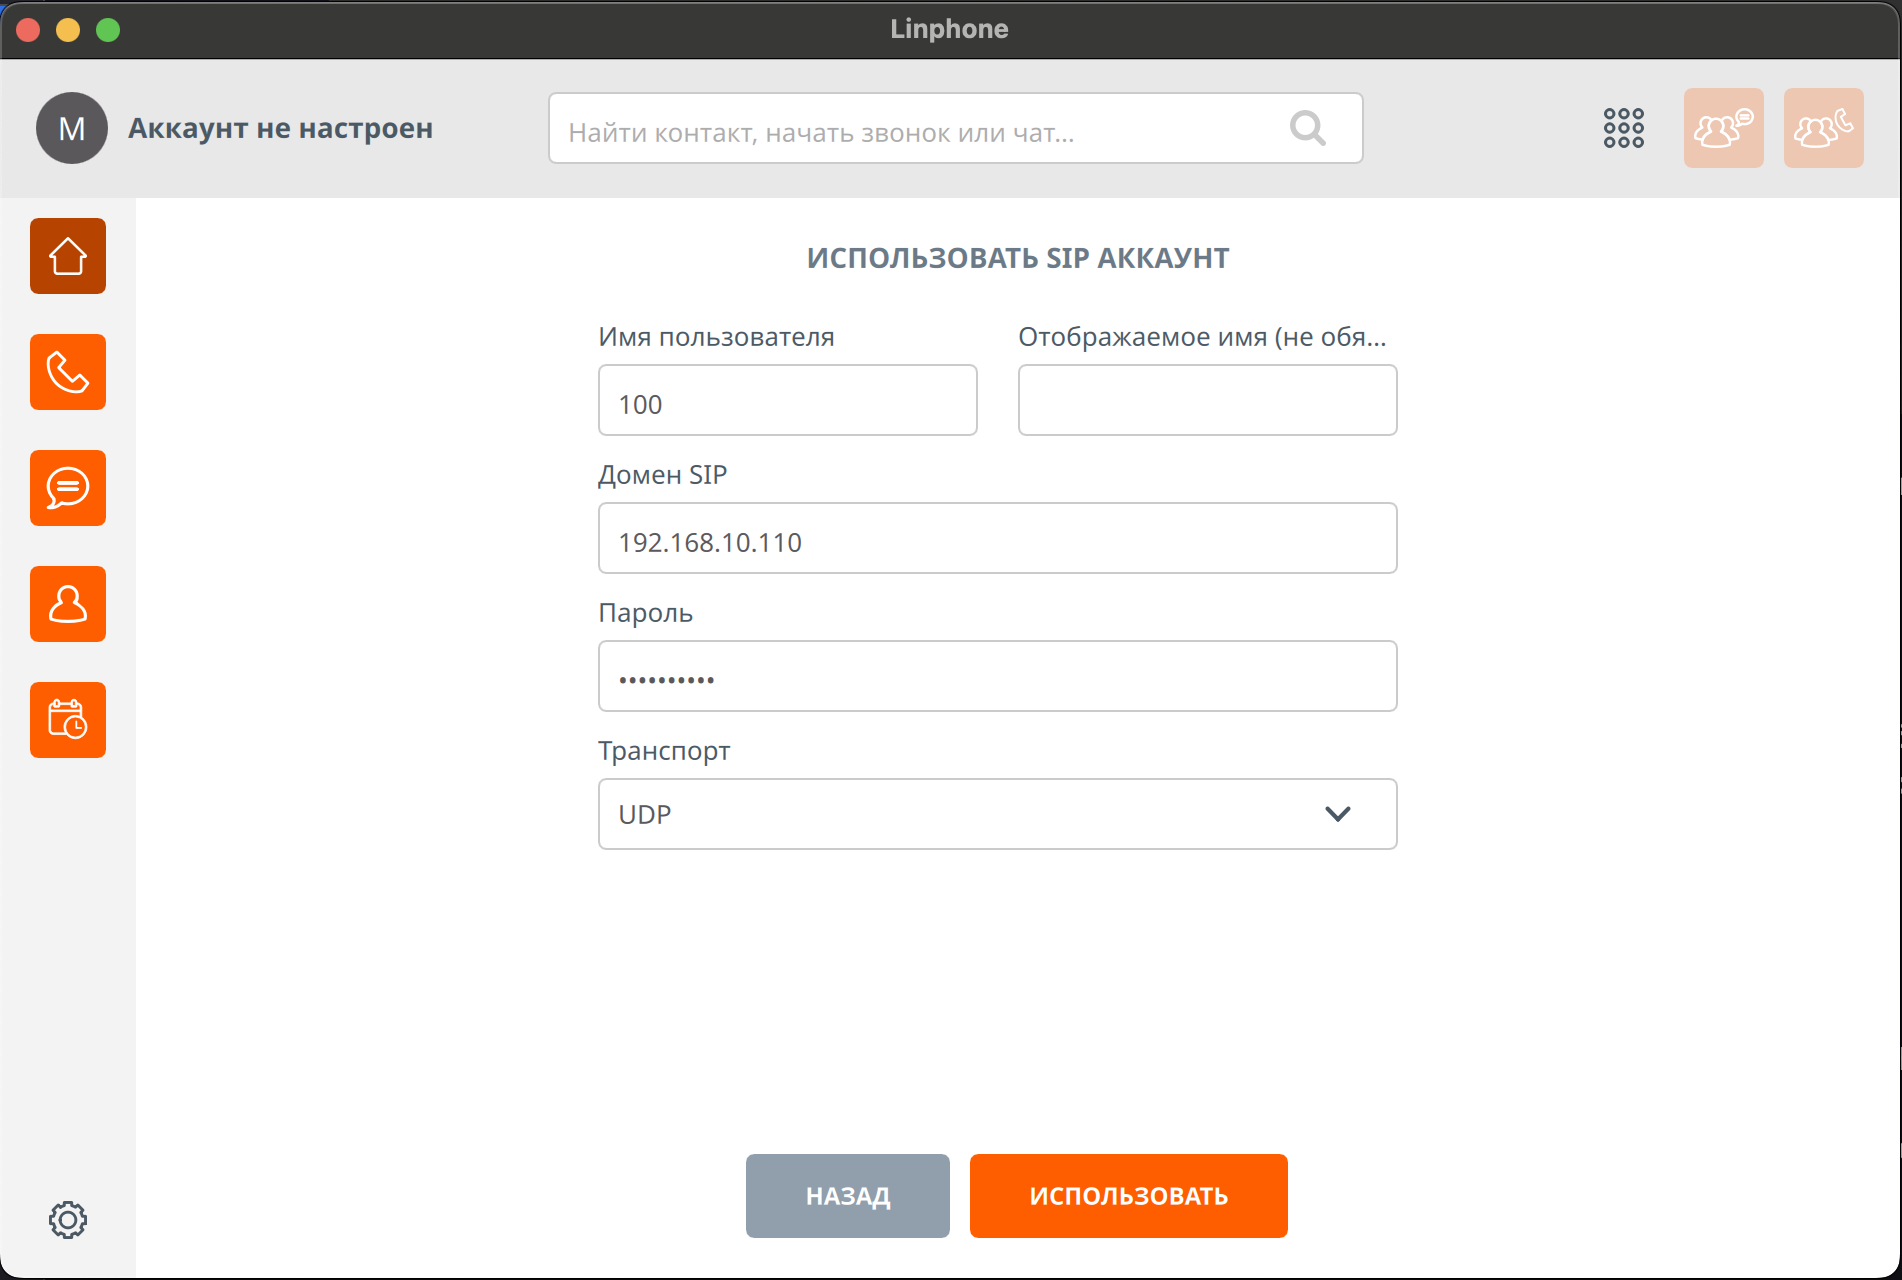Open scheduled meetings calendar icon
Viewport: 1902px width, 1280px height.
[68, 720]
